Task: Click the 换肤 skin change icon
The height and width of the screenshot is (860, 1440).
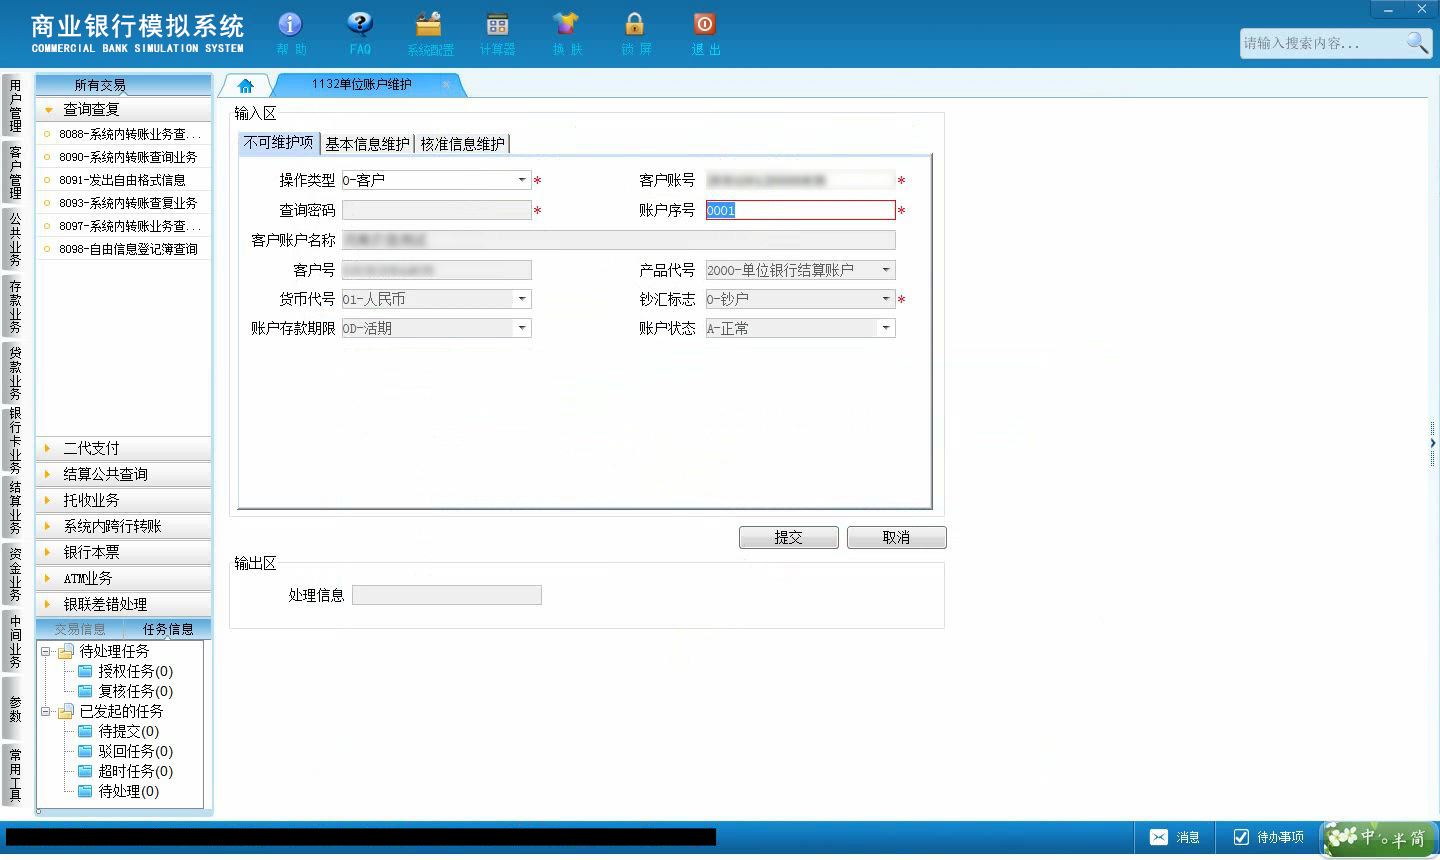Action: tap(566, 33)
